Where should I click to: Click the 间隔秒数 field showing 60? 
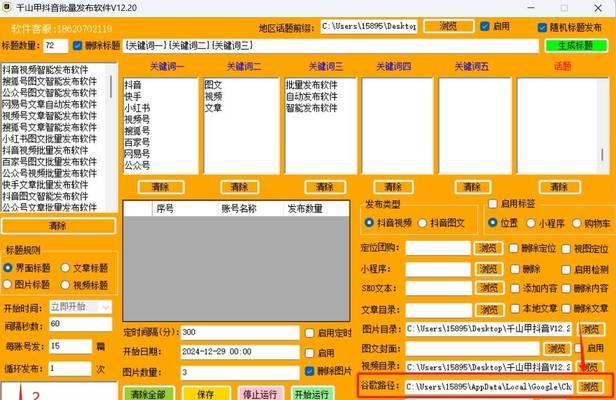(81, 324)
